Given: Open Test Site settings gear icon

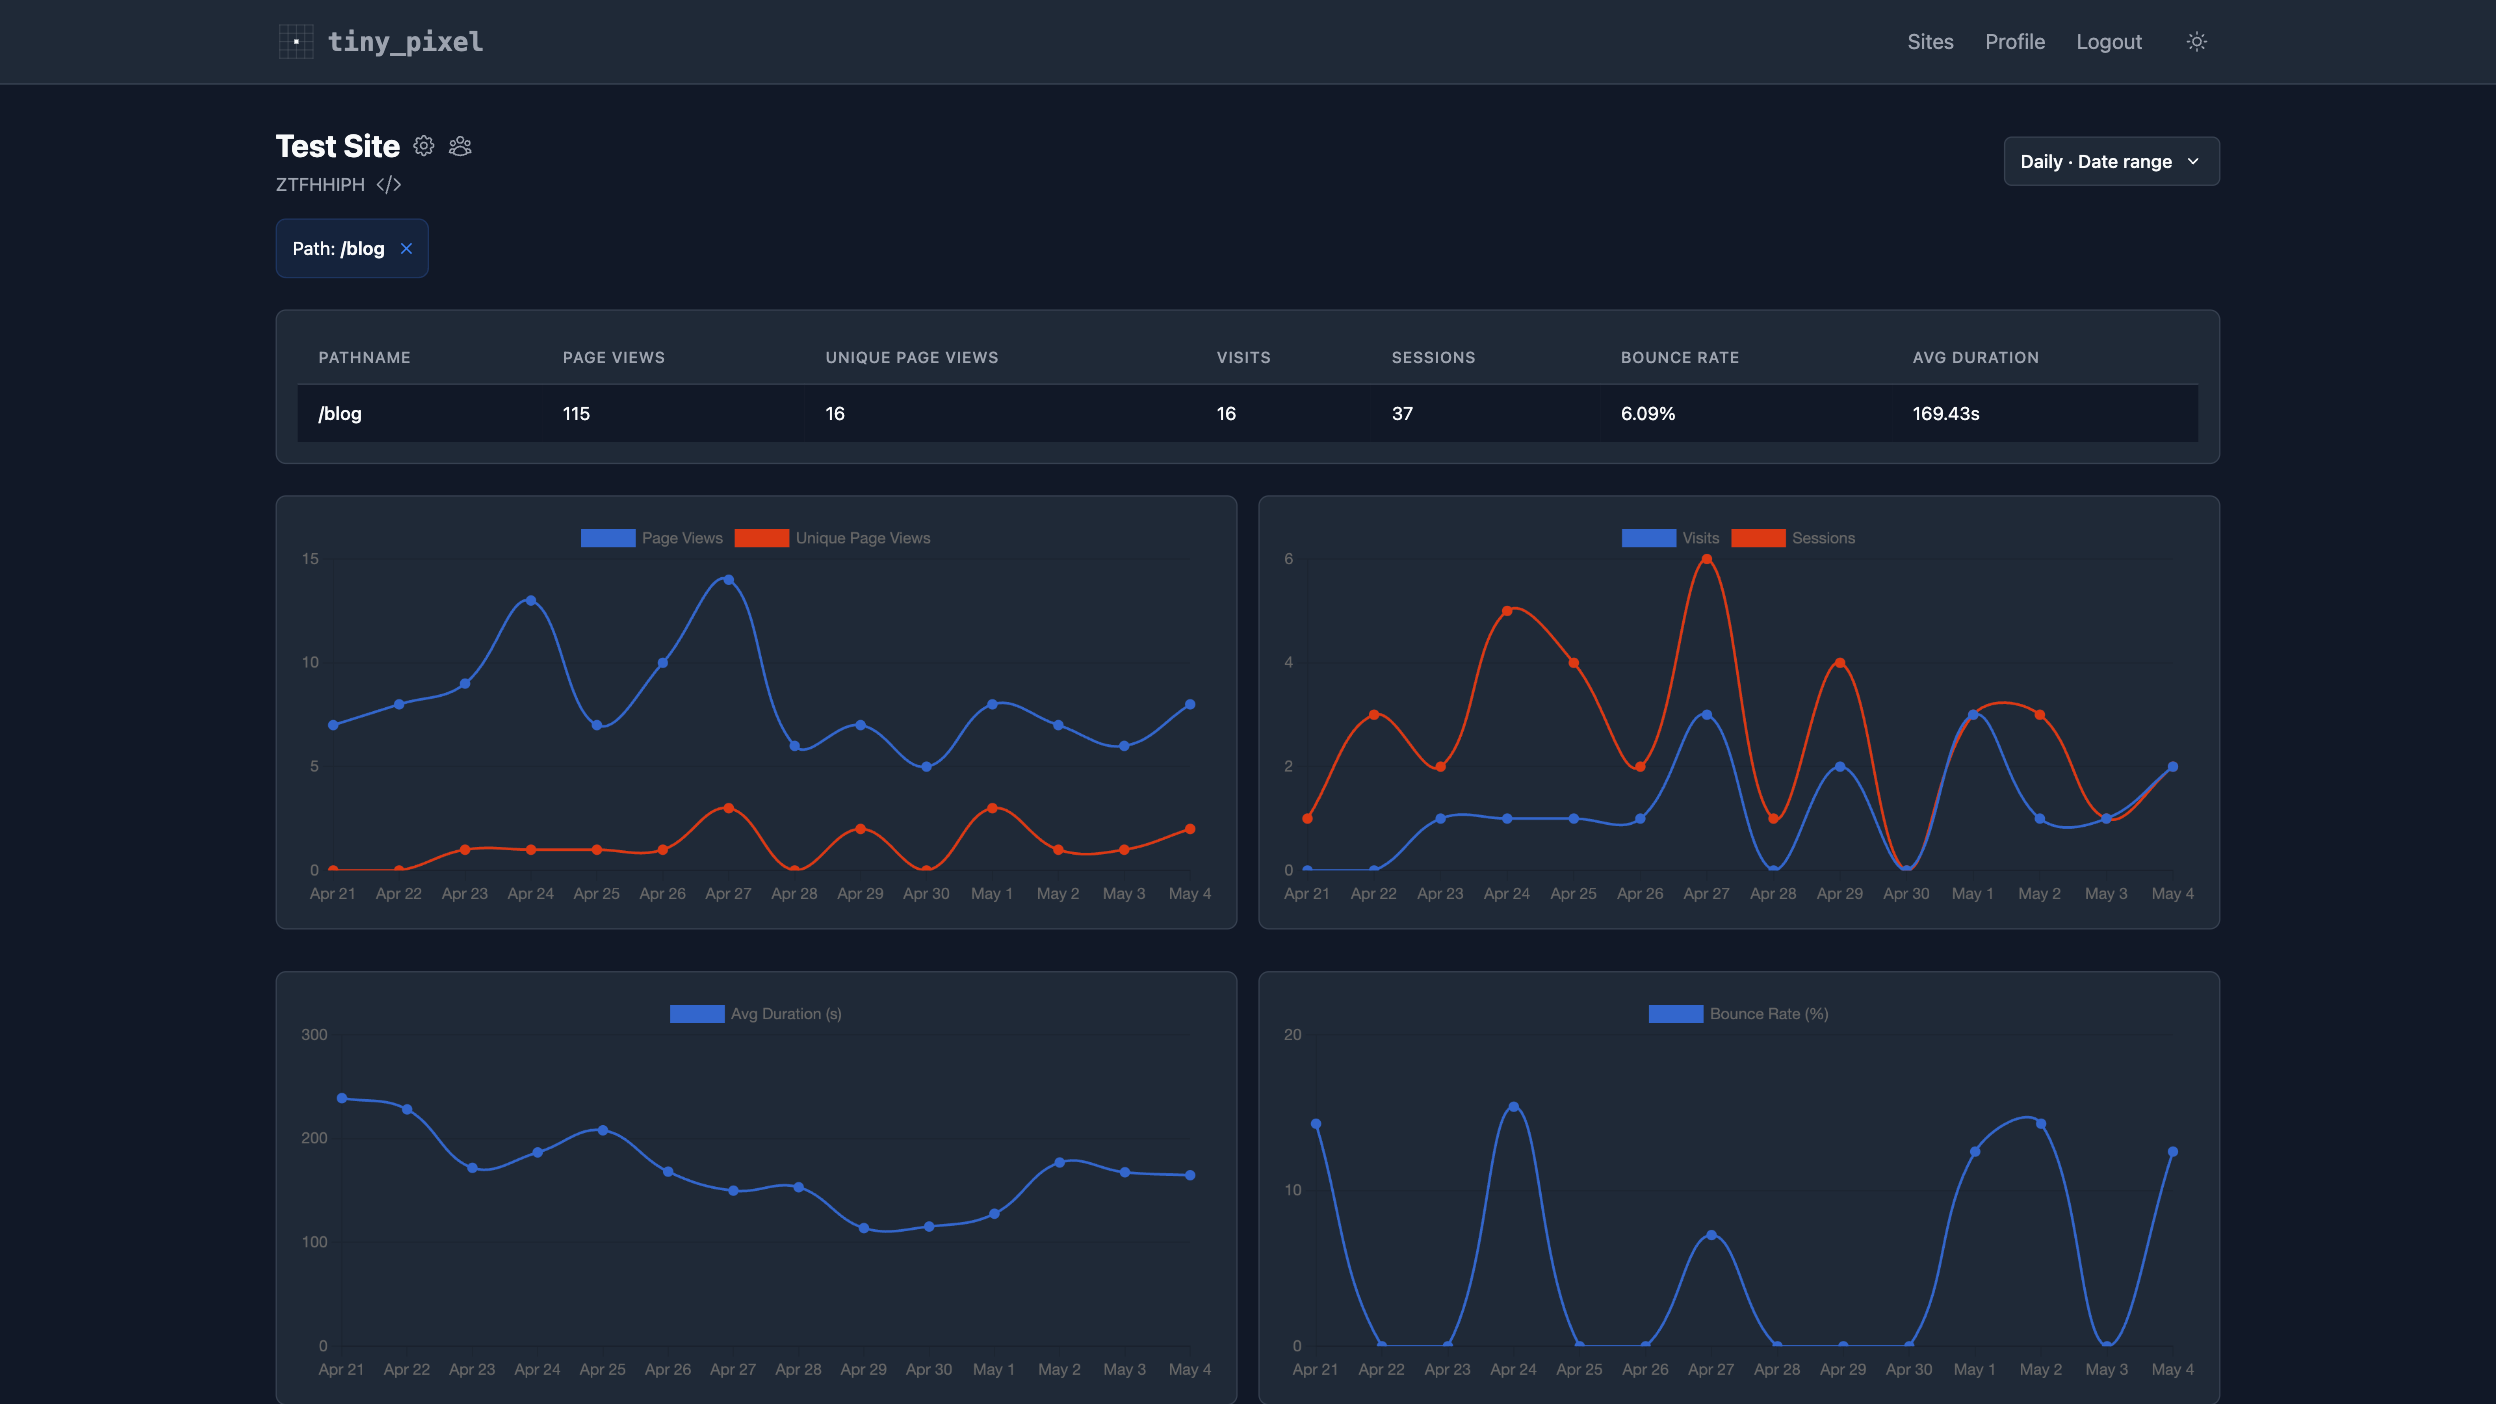Looking at the screenshot, I should [424, 146].
